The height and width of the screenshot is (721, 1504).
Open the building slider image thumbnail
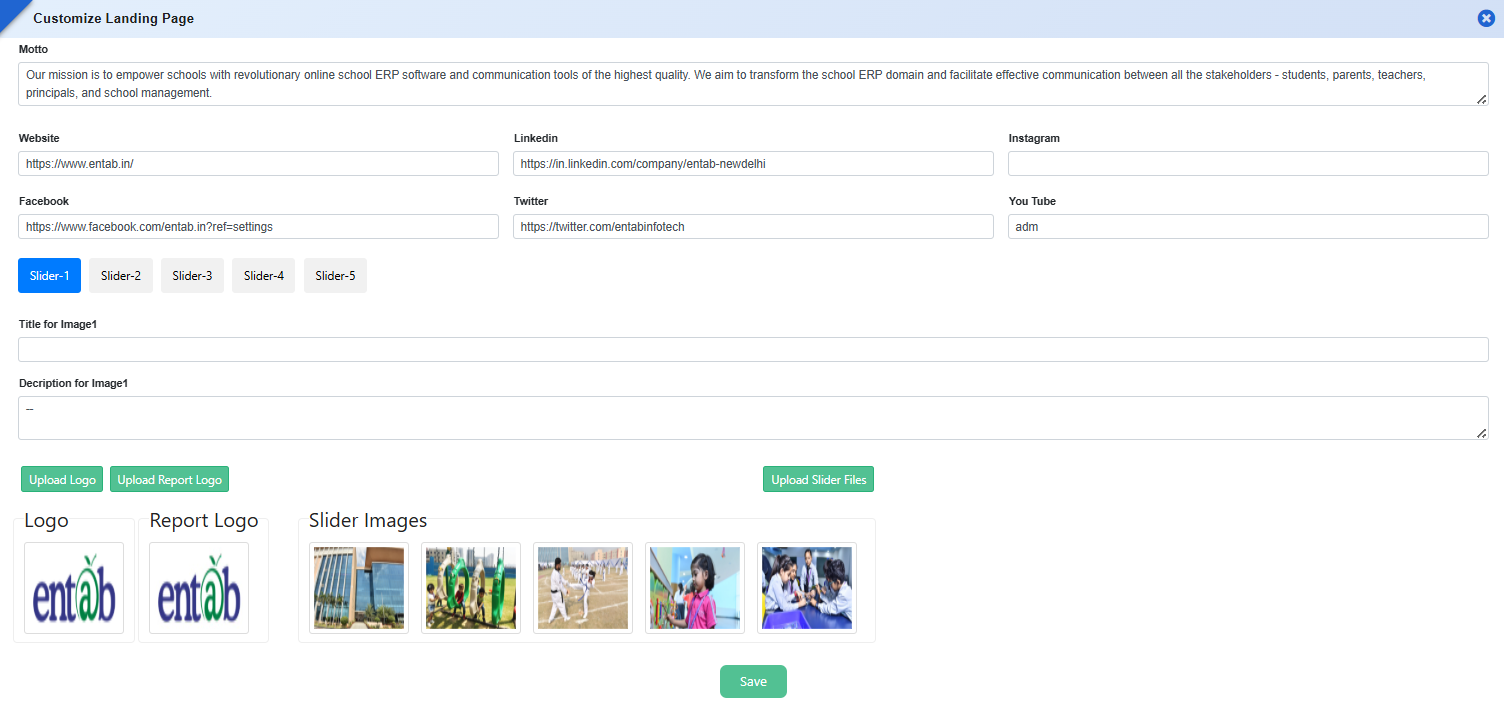[x=359, y=588]
